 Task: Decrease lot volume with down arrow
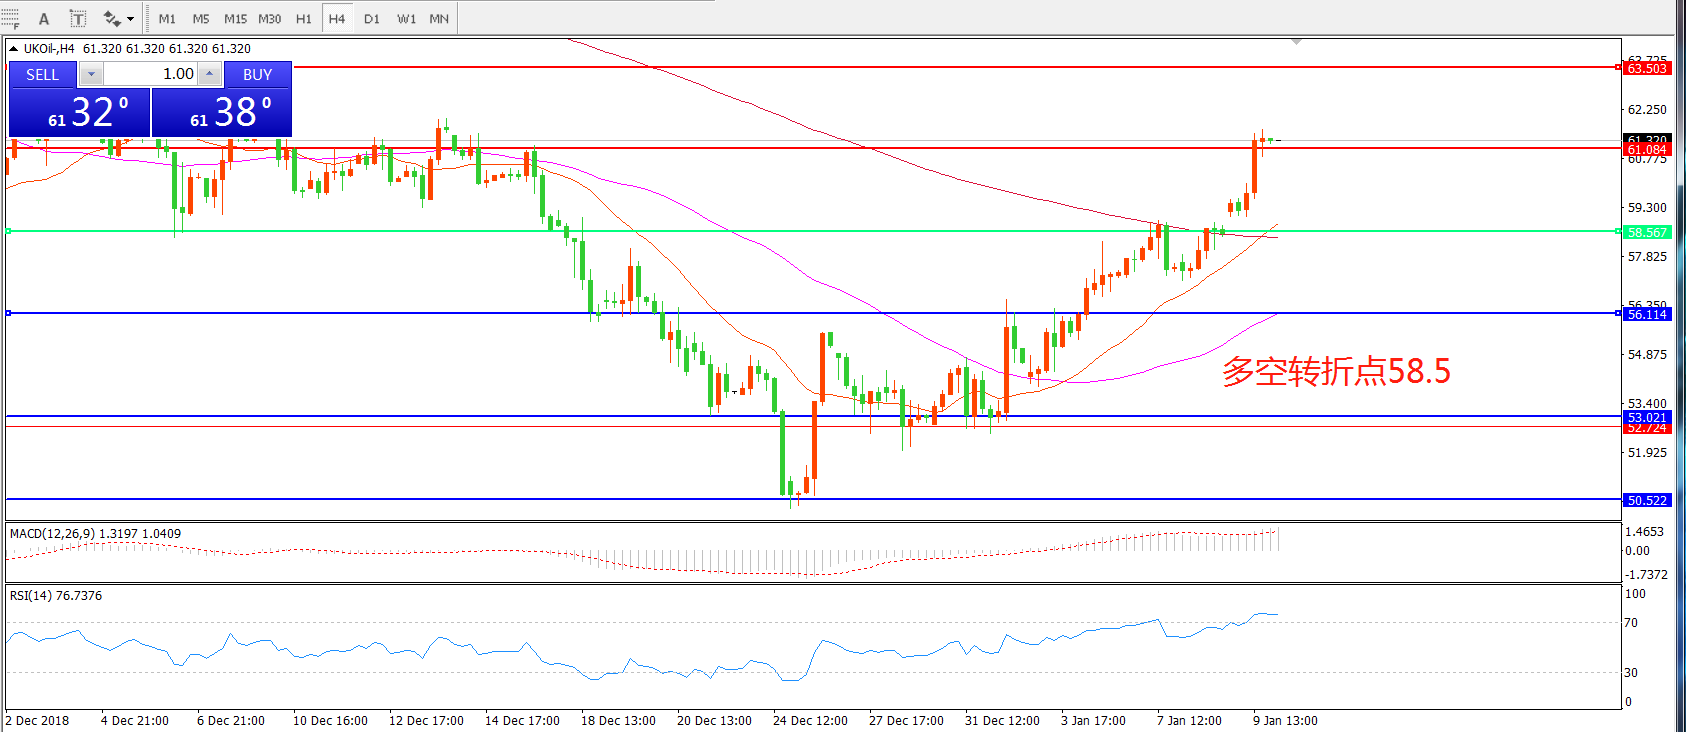pos(91,74)
